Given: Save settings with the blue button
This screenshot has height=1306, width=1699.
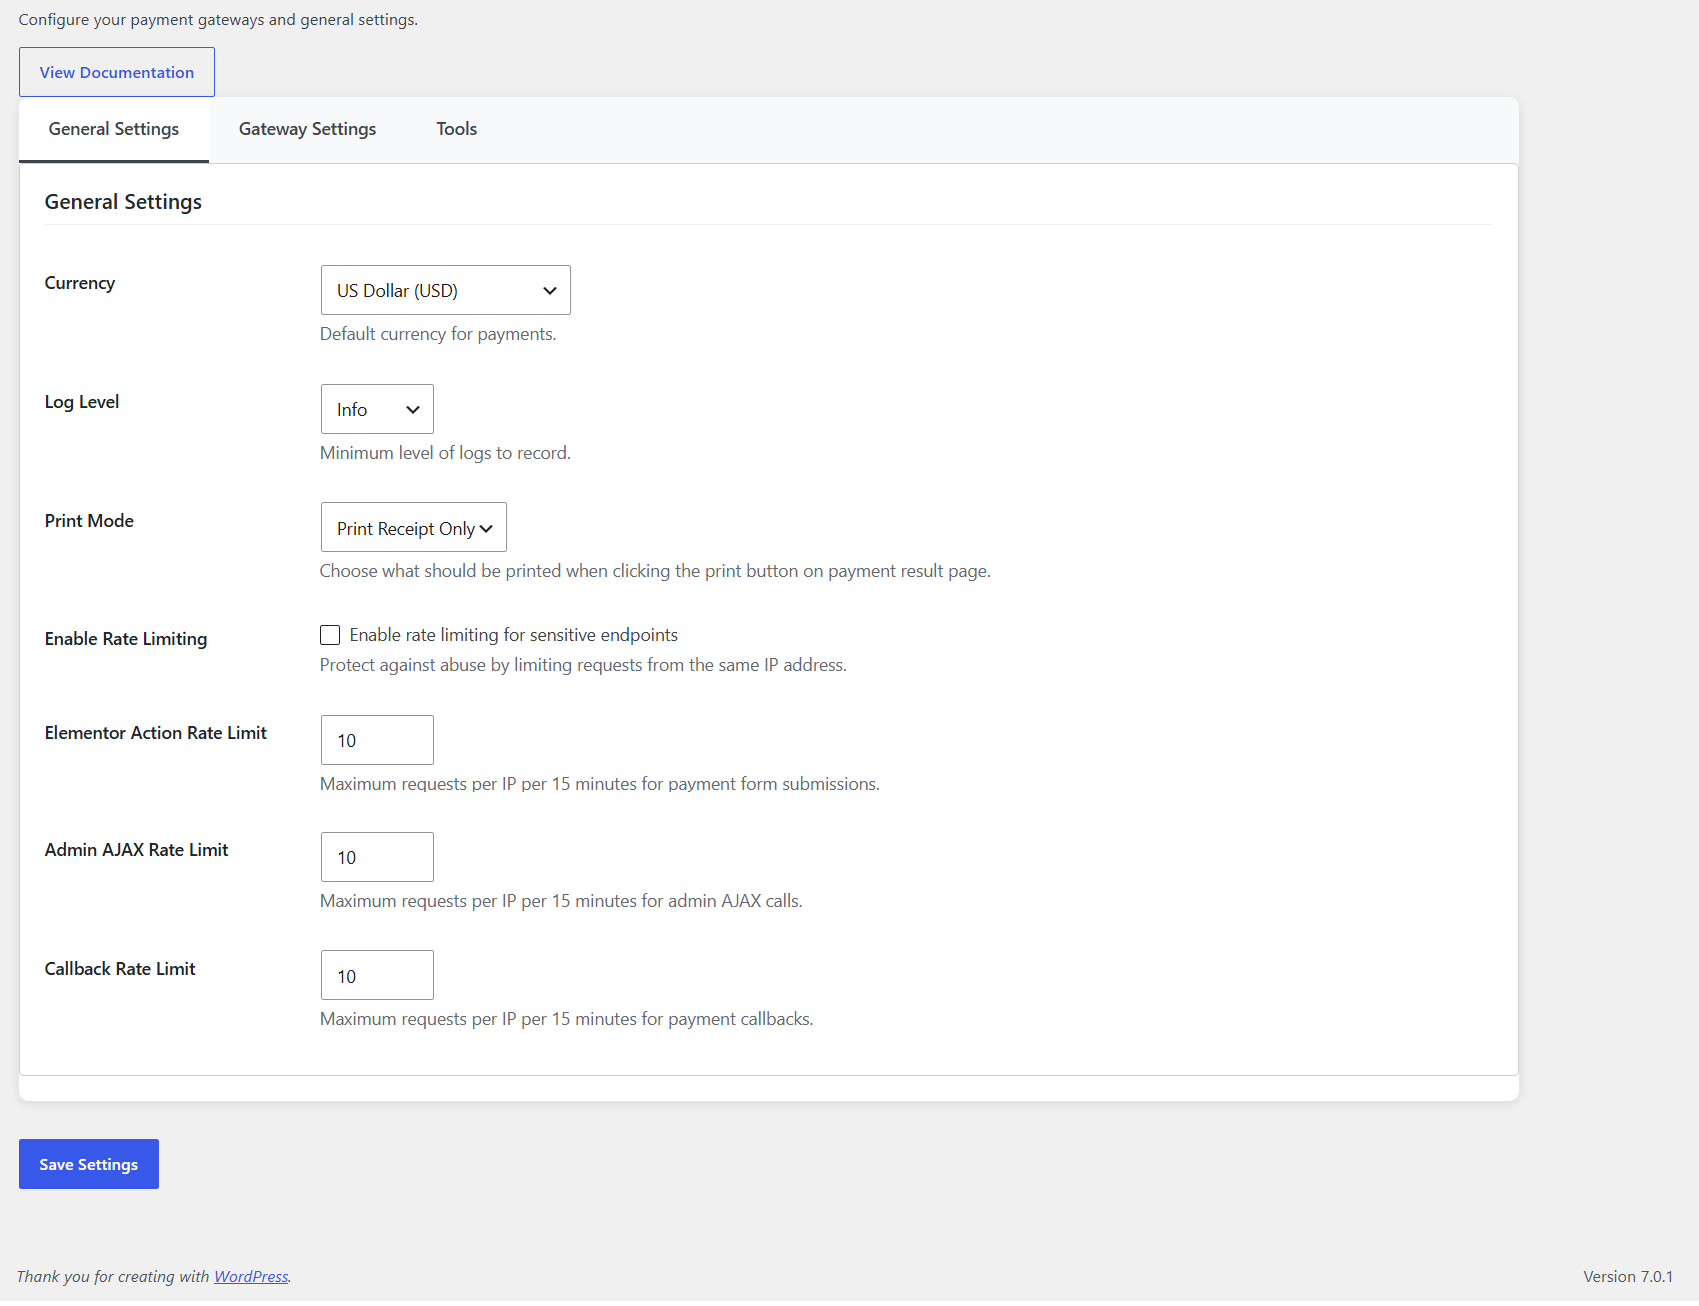Looking at the screenshot, I should (89, 1164).
